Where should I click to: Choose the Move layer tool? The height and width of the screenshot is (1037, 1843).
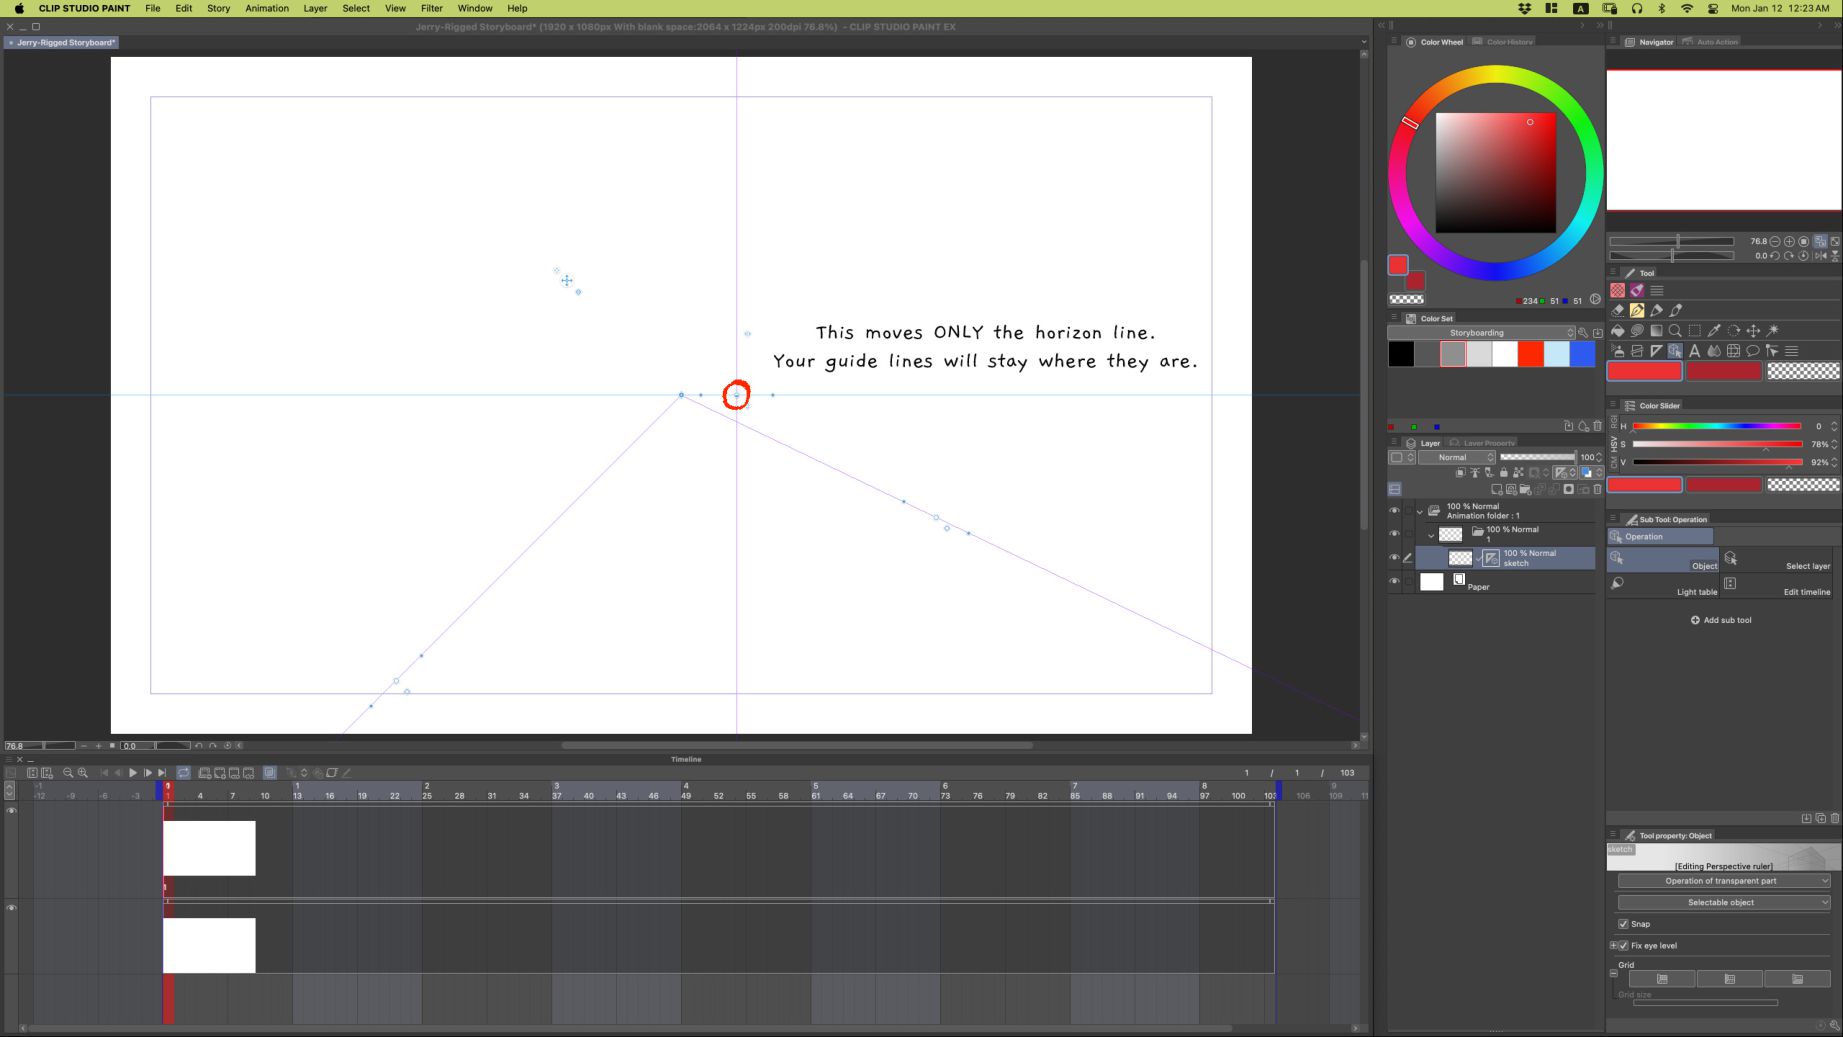1753,331
